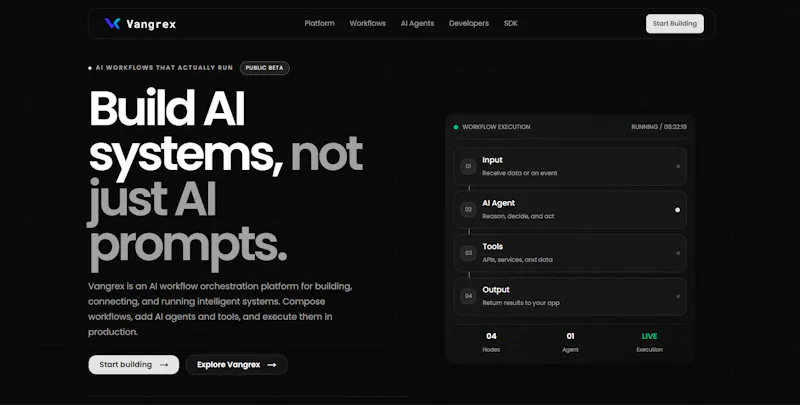Click the 'APIs, services, and data' text
Viewport: 800px width, 405px height.
coord(517,260)
